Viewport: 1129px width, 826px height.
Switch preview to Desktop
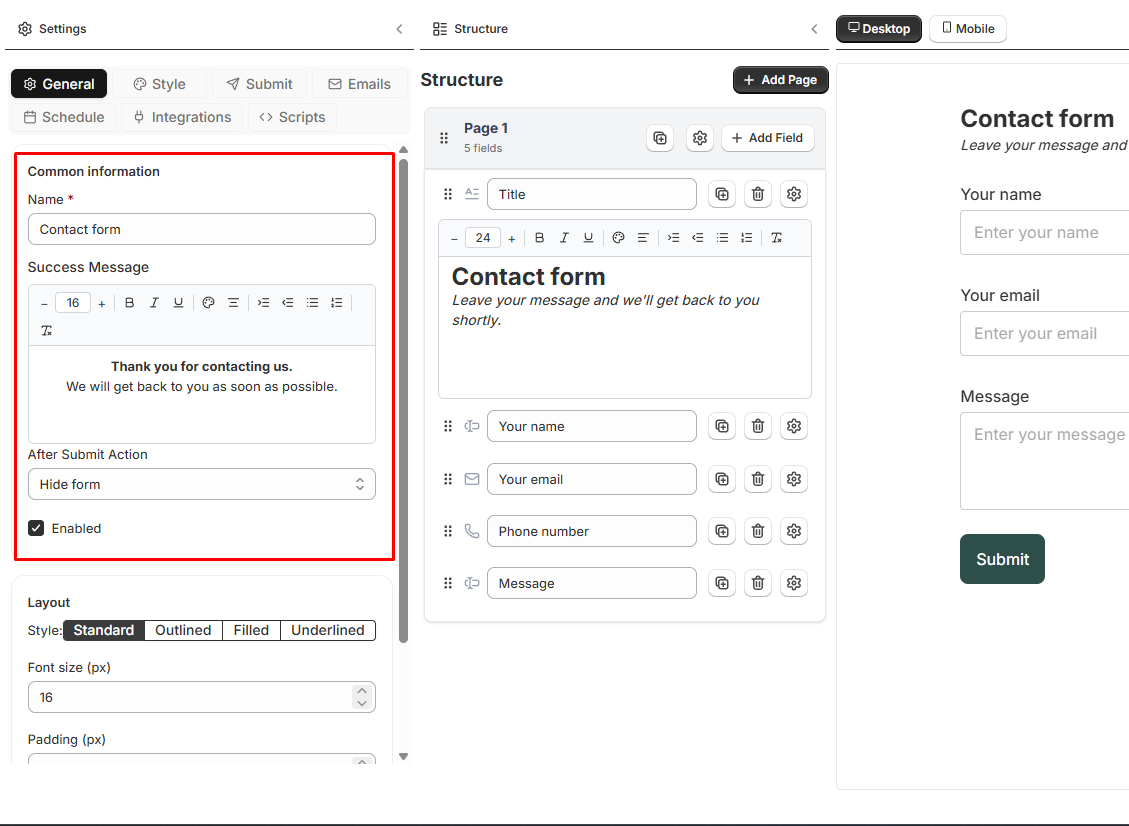coord(879,29)
